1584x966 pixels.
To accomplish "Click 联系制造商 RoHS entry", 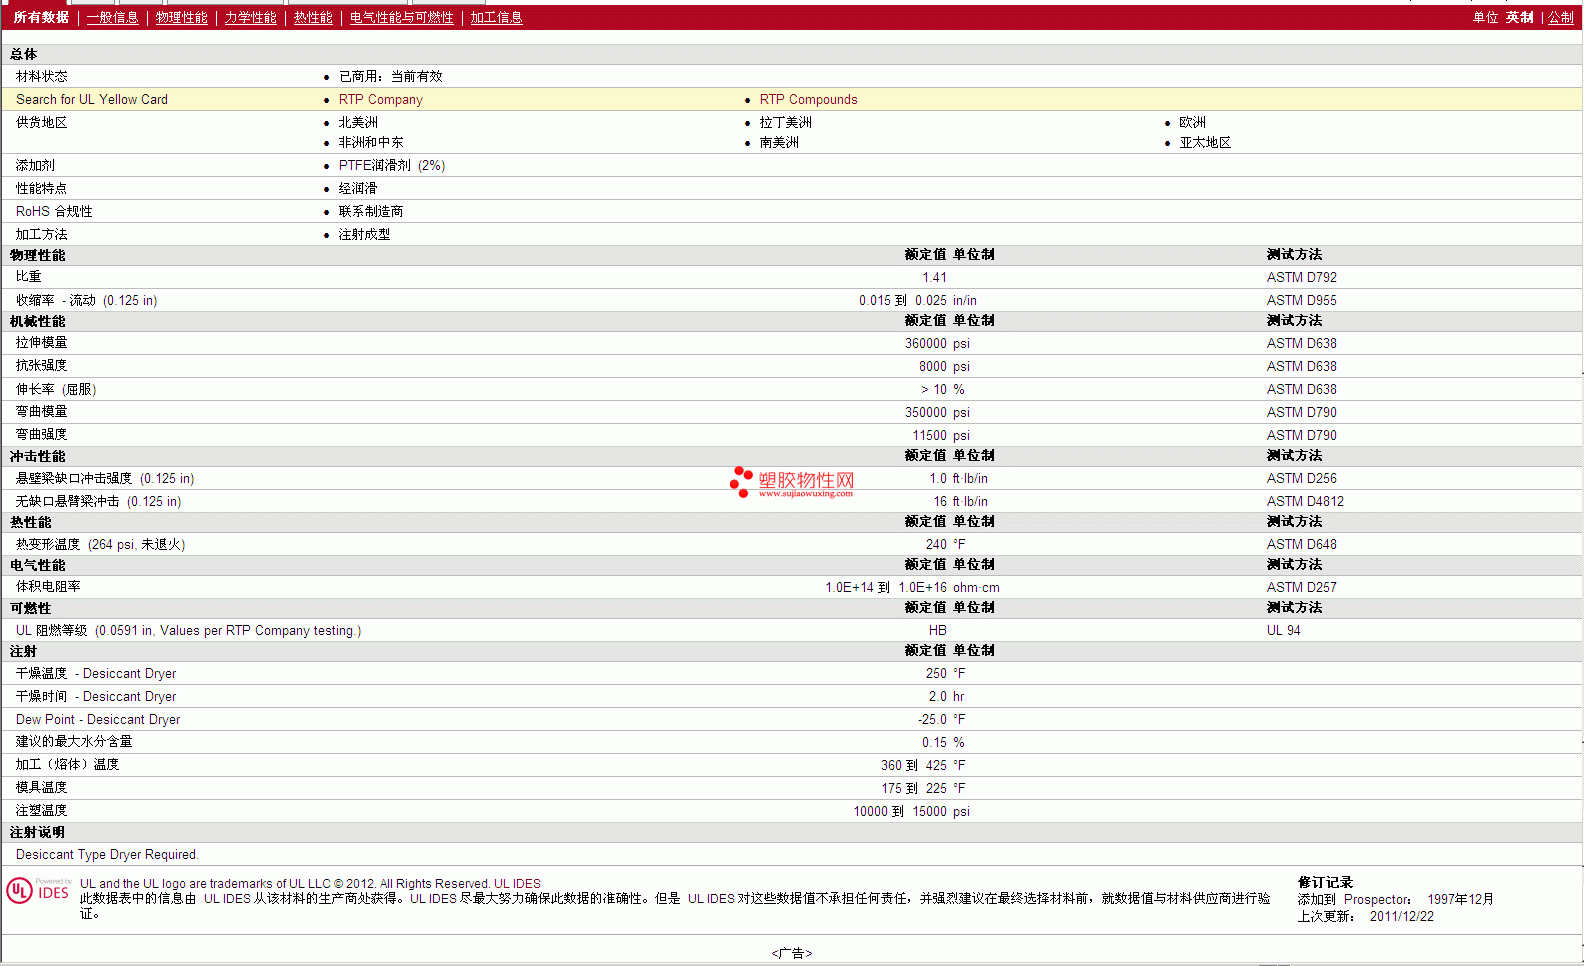I will (x=371, y=212).
